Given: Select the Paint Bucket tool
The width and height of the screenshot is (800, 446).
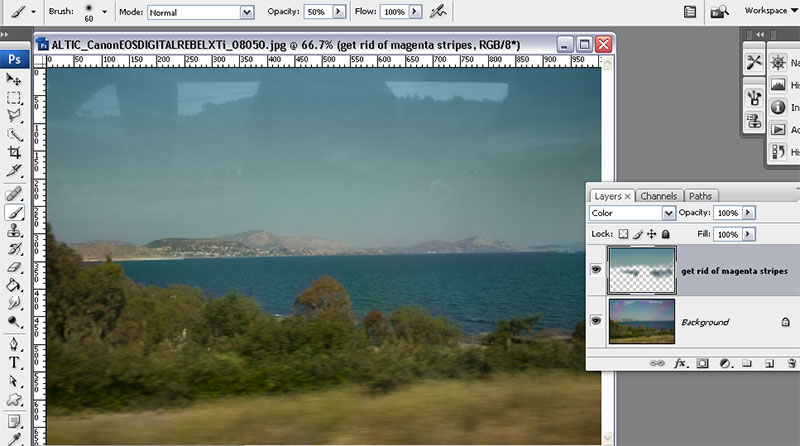Looking at the screenshot, I should (x=14, y=285).
